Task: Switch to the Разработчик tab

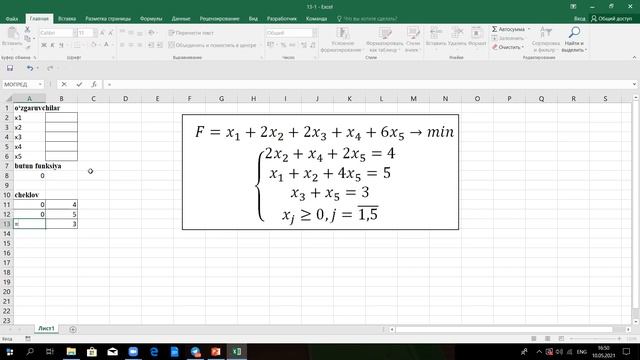Action: (x=282, y=19)
